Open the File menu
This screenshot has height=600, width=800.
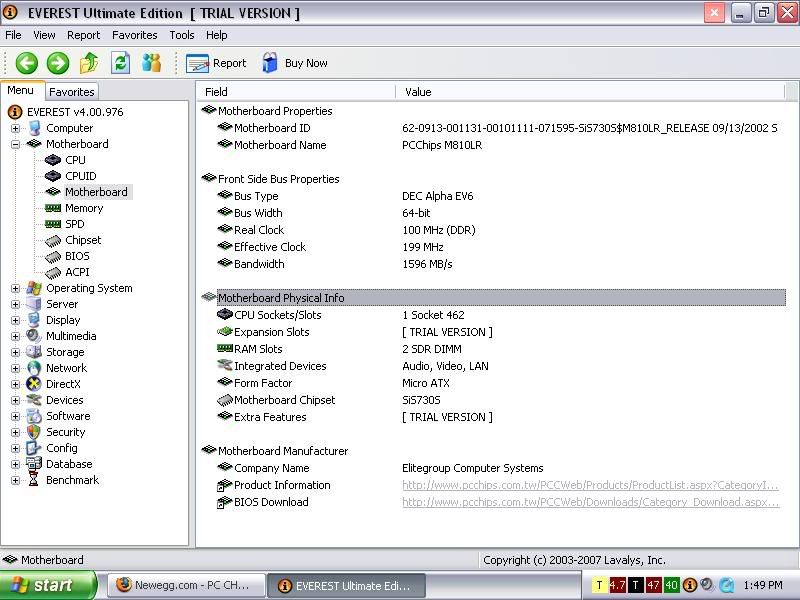[x=13, y=35]
